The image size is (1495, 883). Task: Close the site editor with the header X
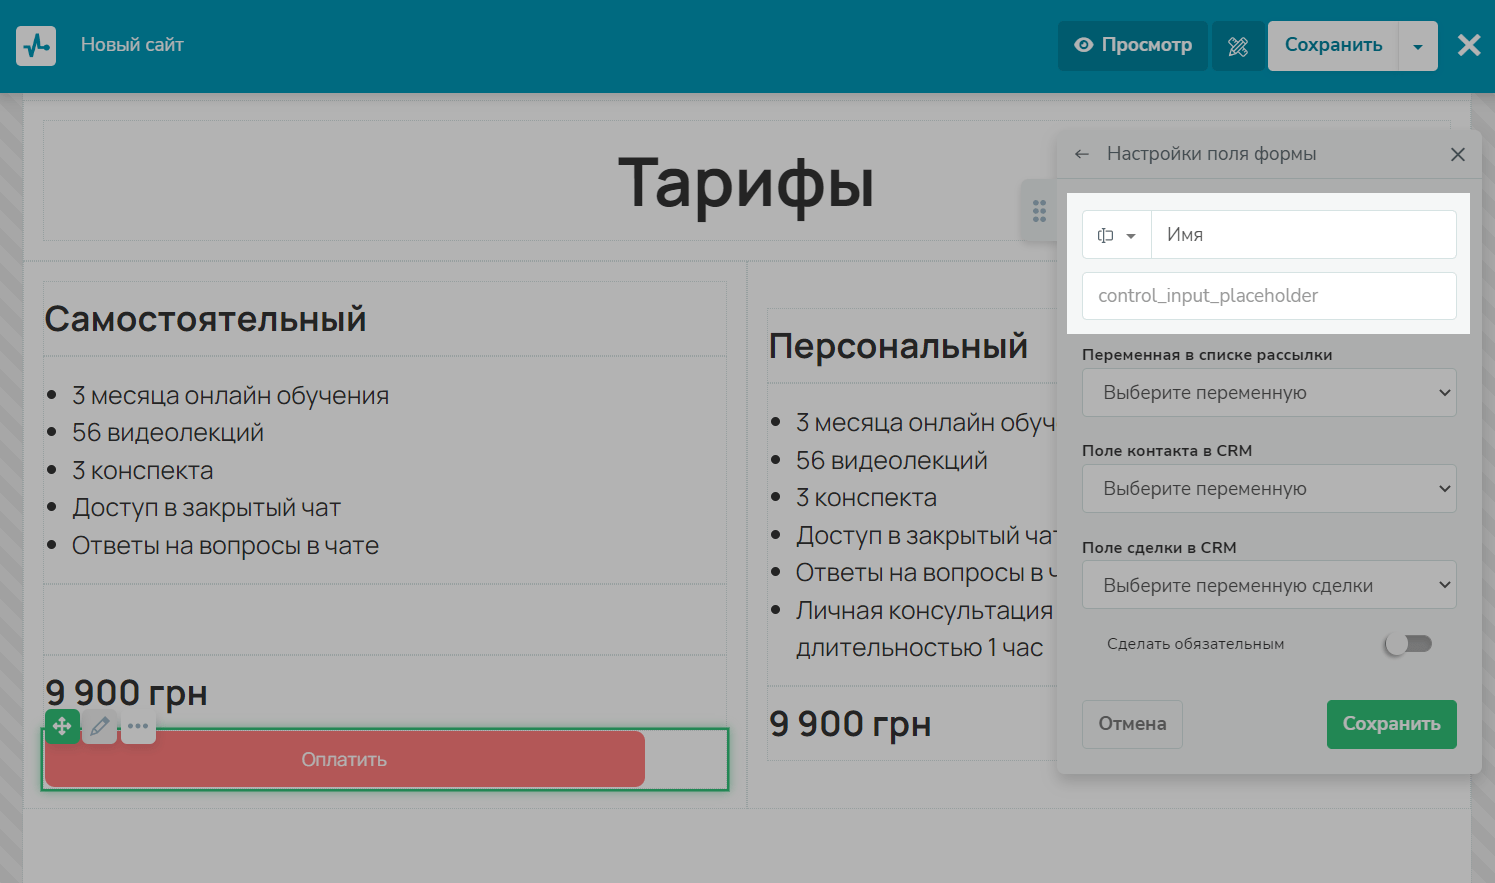tap(1469, 45)
